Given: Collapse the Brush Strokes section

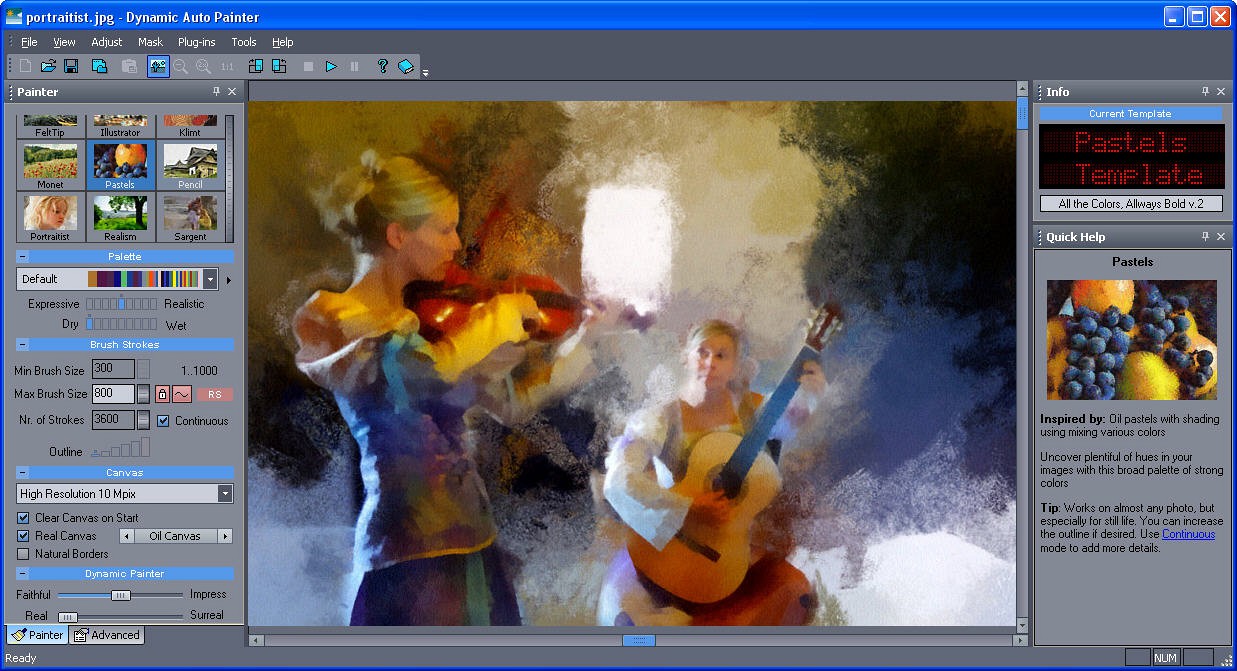Looking at the screenshot, I should click(22, 345).
